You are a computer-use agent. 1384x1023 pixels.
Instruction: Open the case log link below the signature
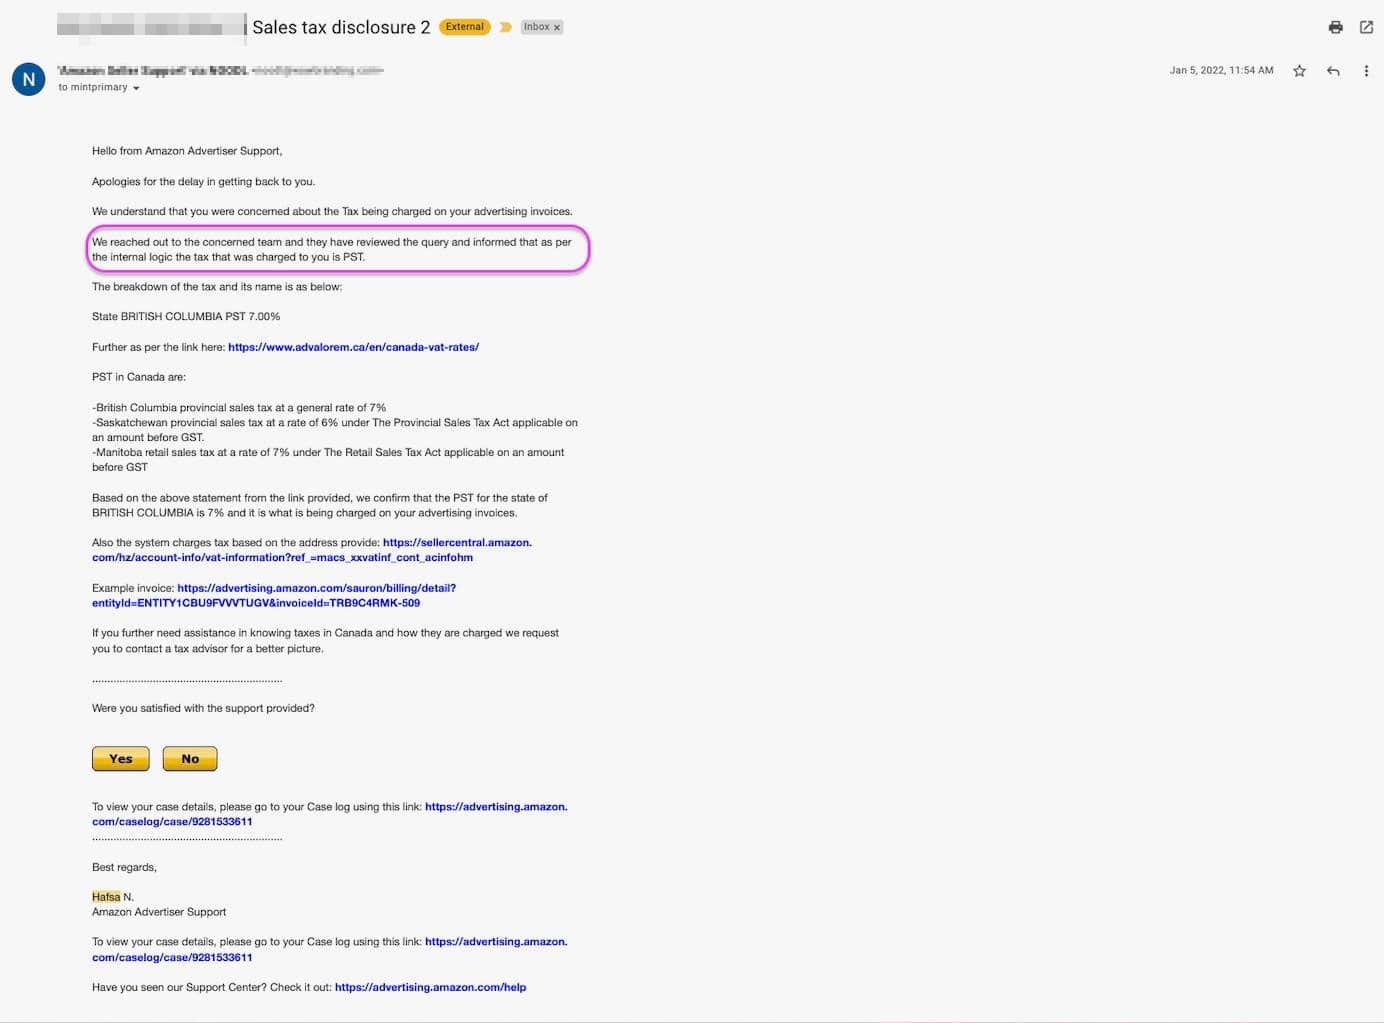tap(330, 949)
